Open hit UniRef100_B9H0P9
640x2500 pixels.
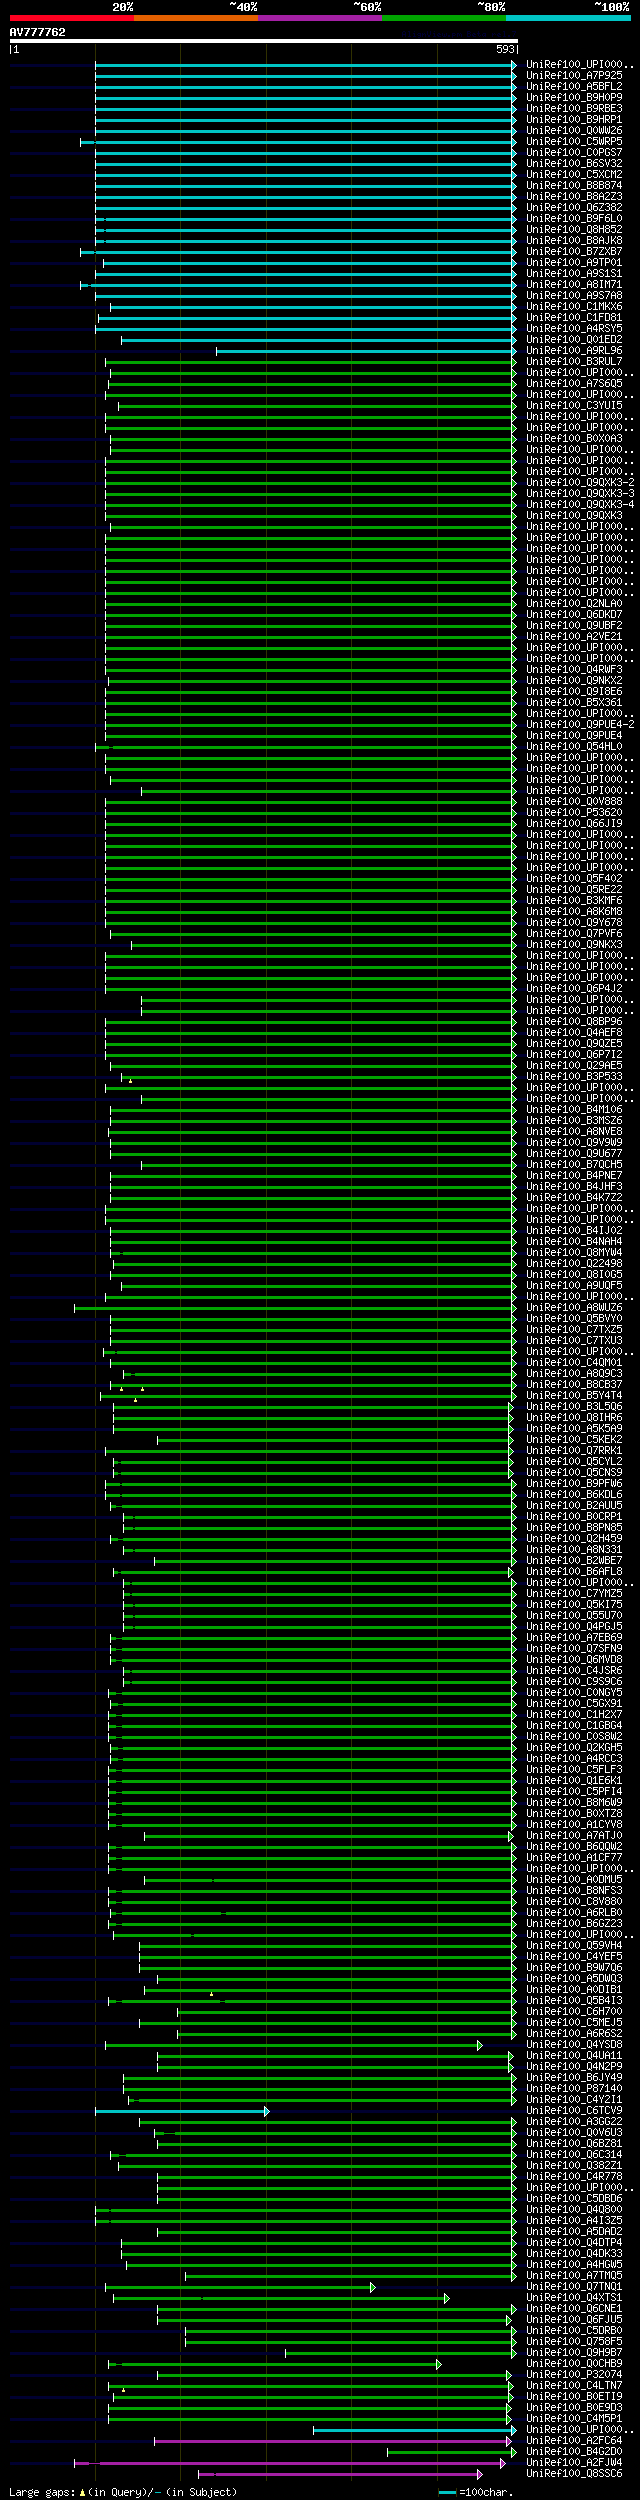574,97
